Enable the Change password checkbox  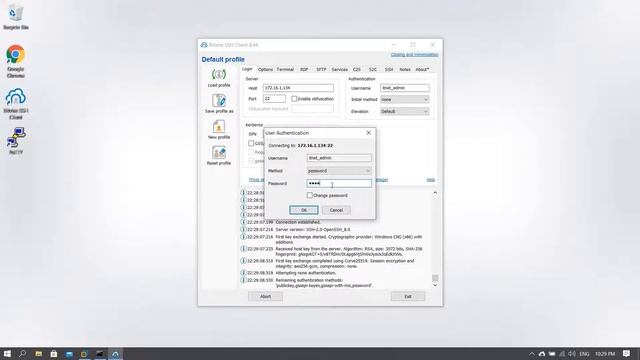309,196
